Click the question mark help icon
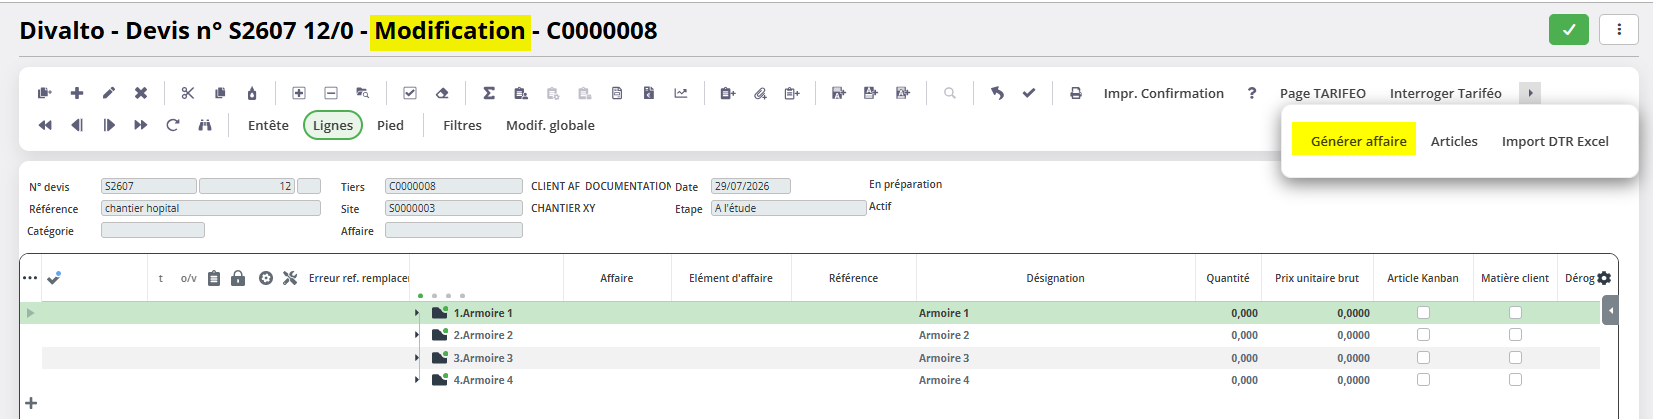1653x419 pixels. 1252,93
